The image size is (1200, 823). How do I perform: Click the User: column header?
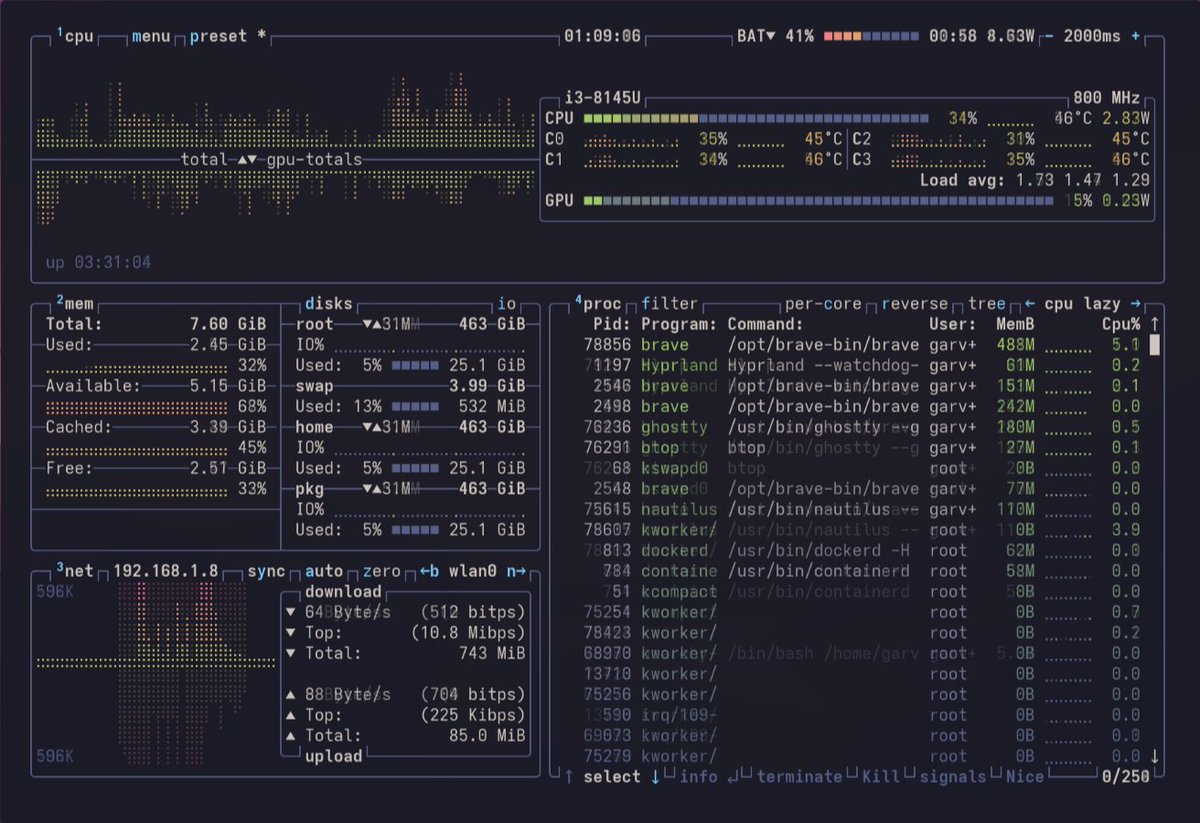click(953, 324)
